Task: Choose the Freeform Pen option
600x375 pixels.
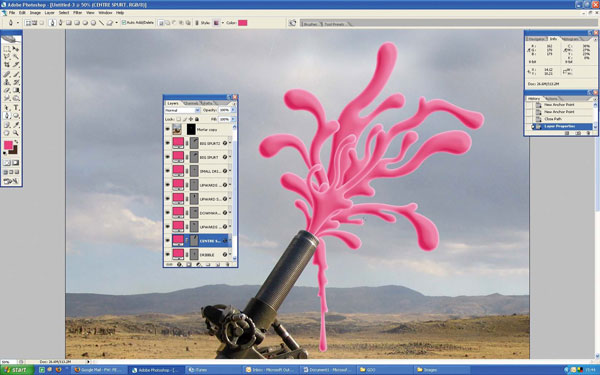Action: pyautogui.click(x=60, y=23)
